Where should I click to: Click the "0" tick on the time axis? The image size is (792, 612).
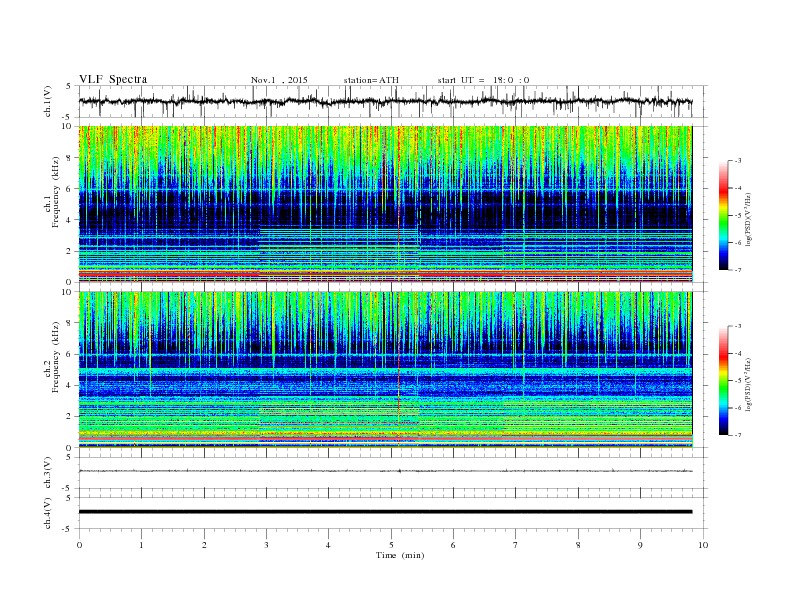click(79, 545)
